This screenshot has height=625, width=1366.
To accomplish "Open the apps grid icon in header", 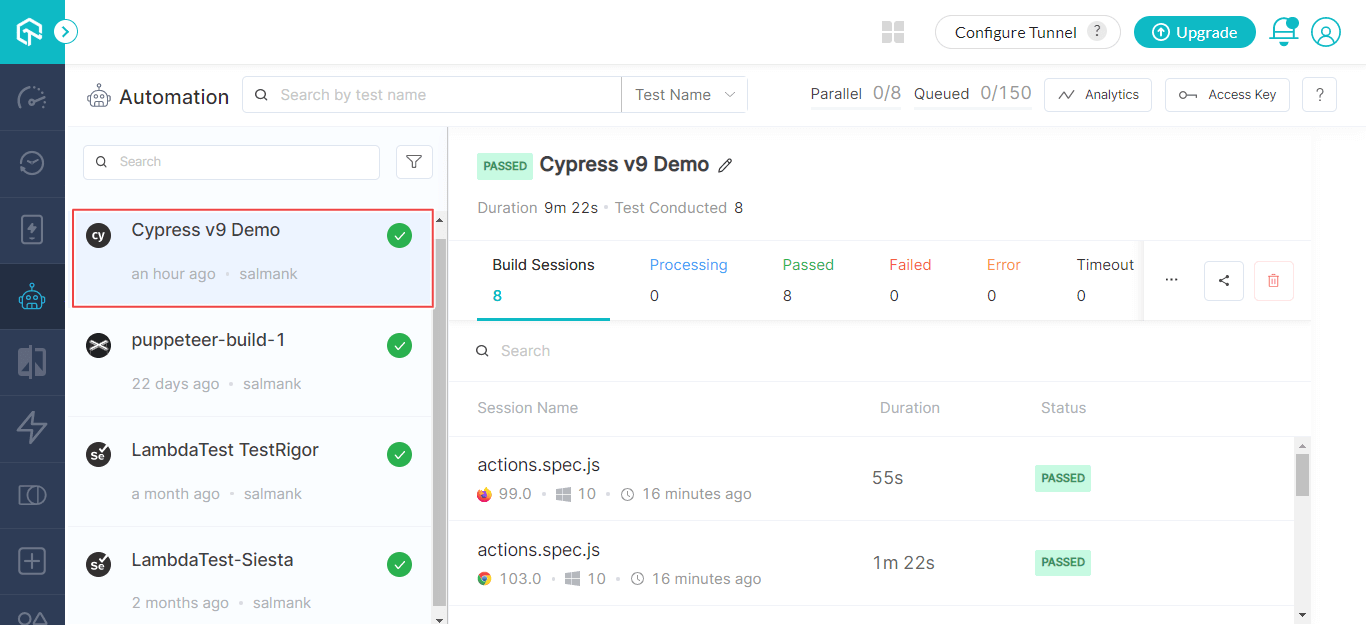I will 893,32.
